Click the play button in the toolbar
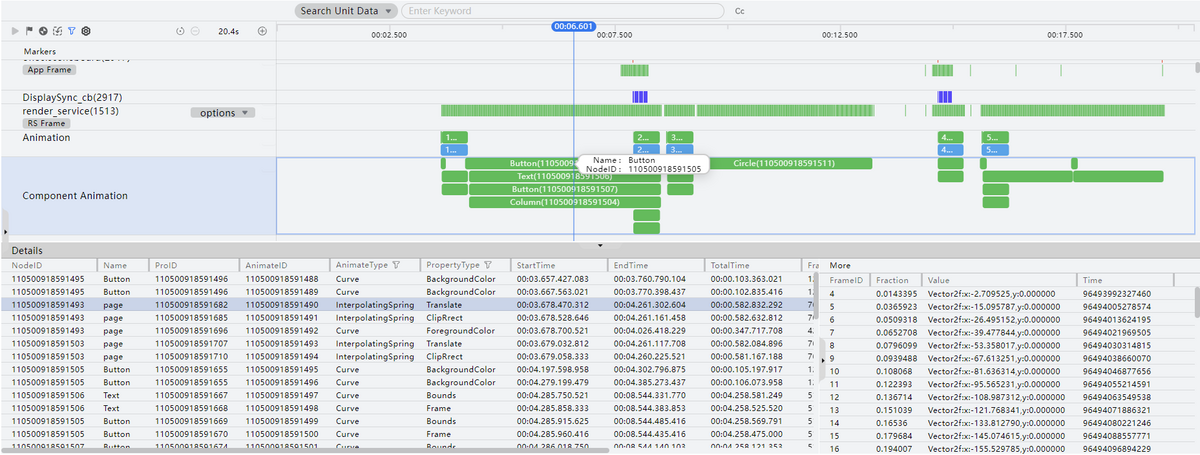Viewport: 1200px width, 455px height. [15, 31]
